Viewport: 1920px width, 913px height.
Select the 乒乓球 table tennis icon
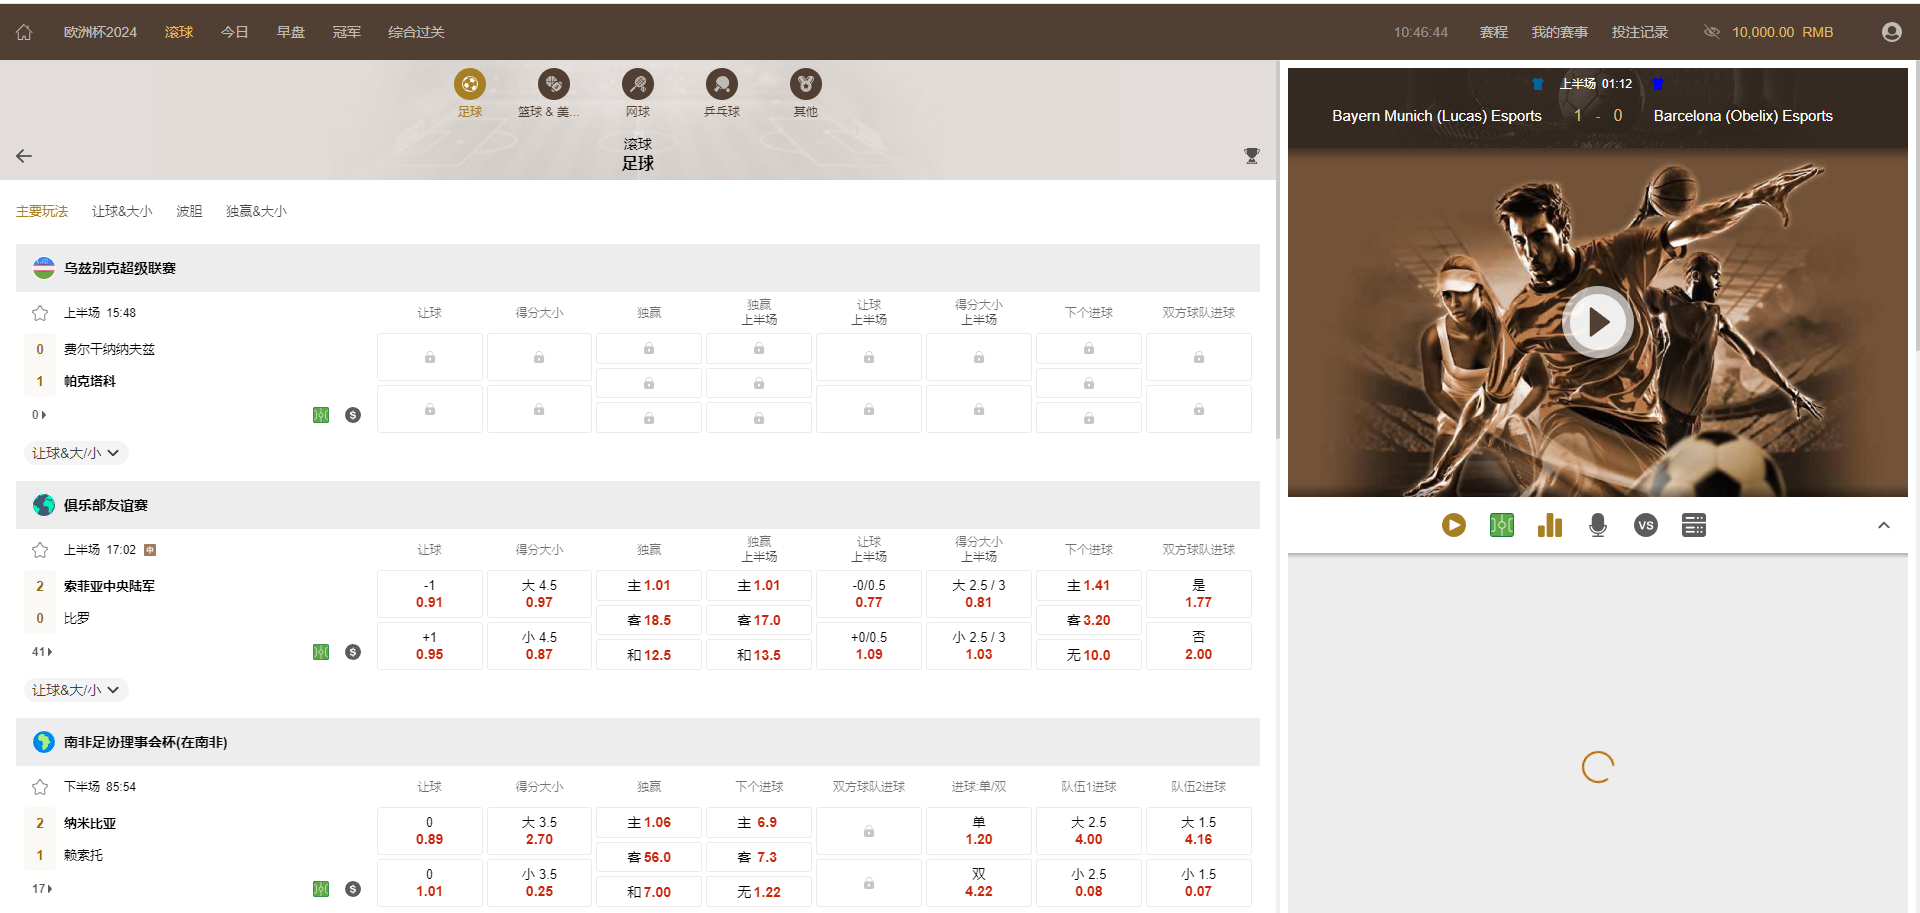click(721, 85)
